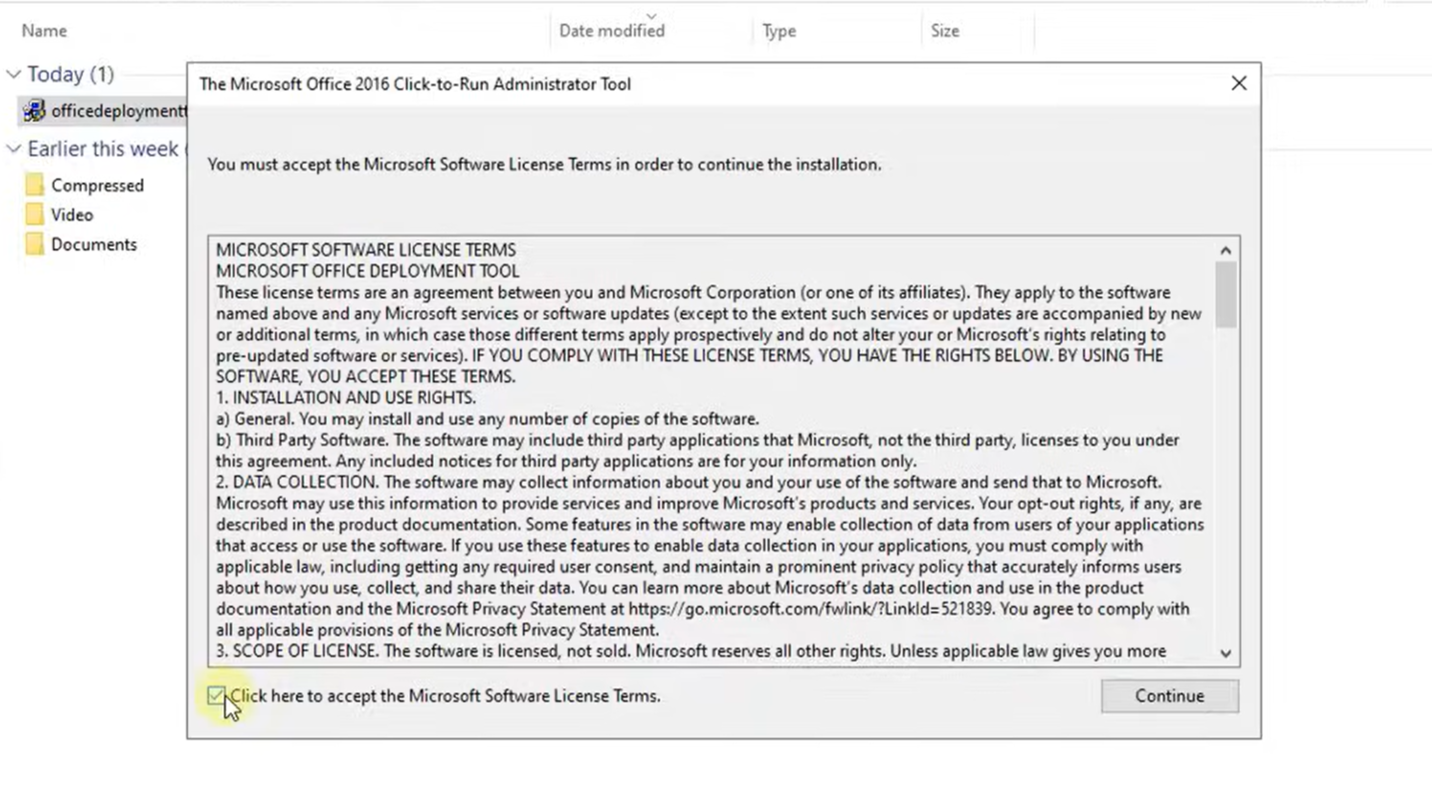Click the 'MICROSOFT OFFICE DEPLOYMENT TOOL' line
The image size is (1432, 805).
coord(368,271)
